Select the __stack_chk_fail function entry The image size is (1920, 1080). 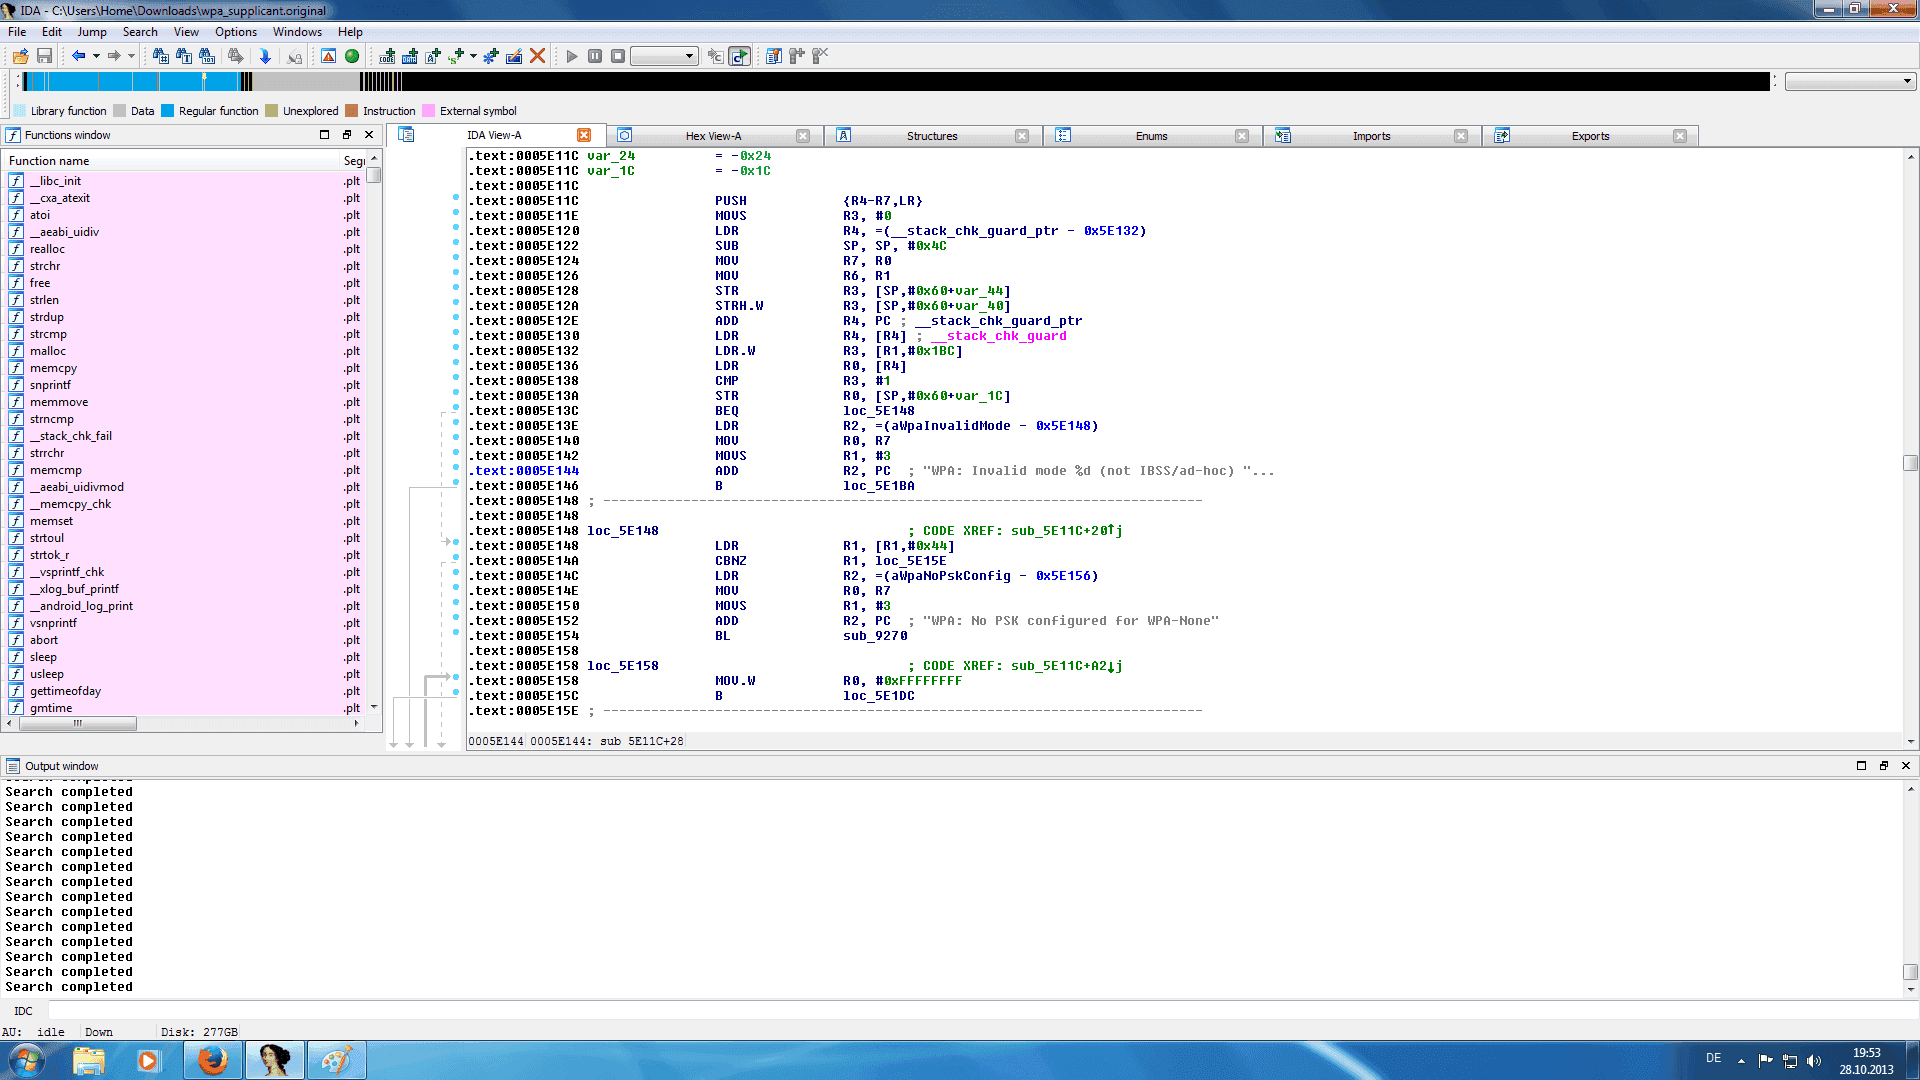[183, 436]
